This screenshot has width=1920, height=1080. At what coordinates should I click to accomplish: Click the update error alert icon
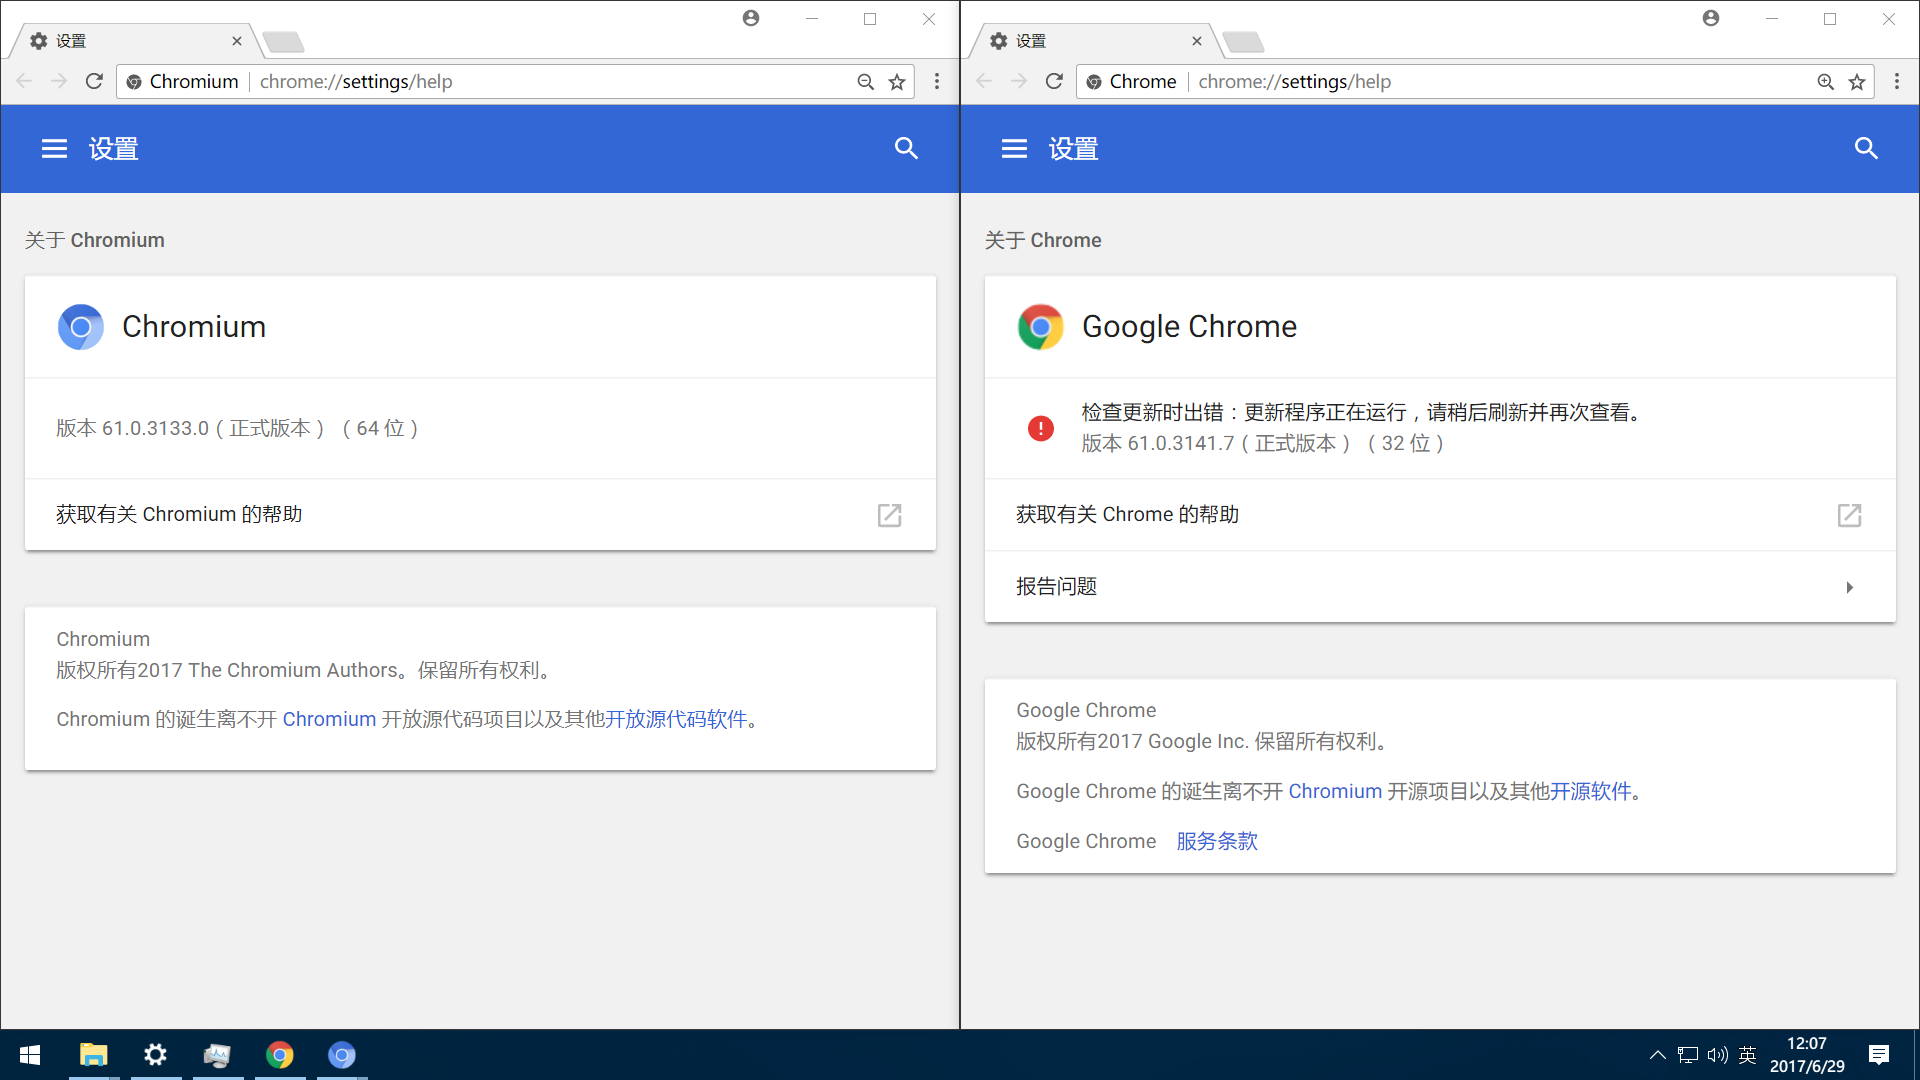(x=1040, y=428)
